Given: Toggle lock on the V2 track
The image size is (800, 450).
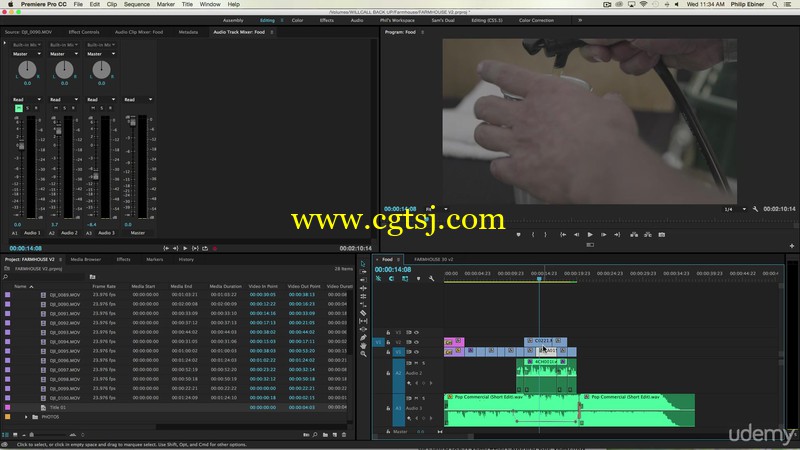Looking at the screenshot, I should coord(388,342).
